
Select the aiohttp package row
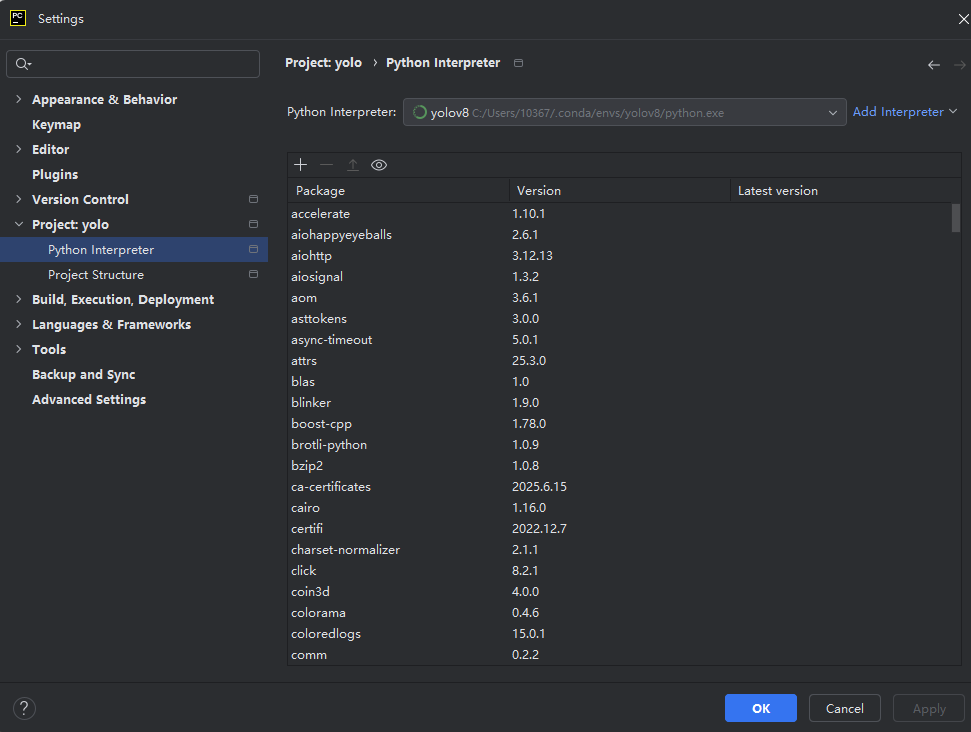(x=619, y=256)
